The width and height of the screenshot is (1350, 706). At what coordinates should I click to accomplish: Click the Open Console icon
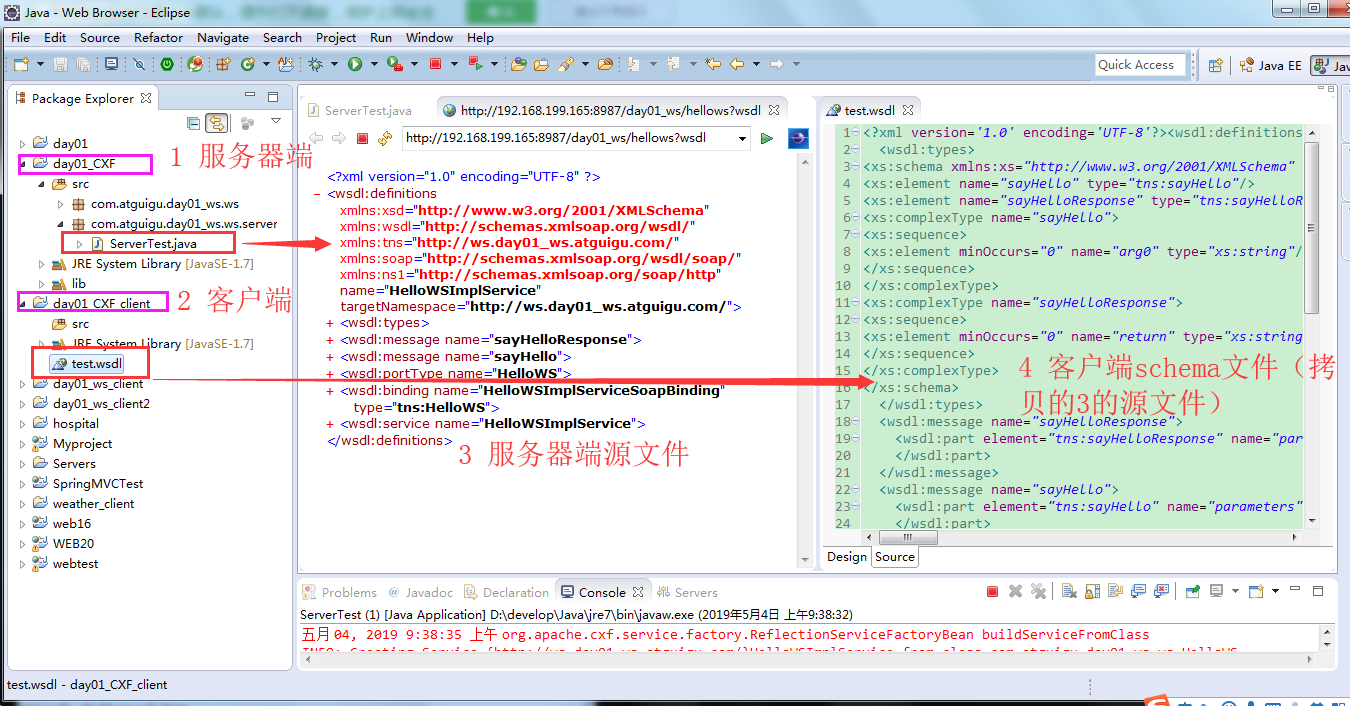tap(1255, 592)
